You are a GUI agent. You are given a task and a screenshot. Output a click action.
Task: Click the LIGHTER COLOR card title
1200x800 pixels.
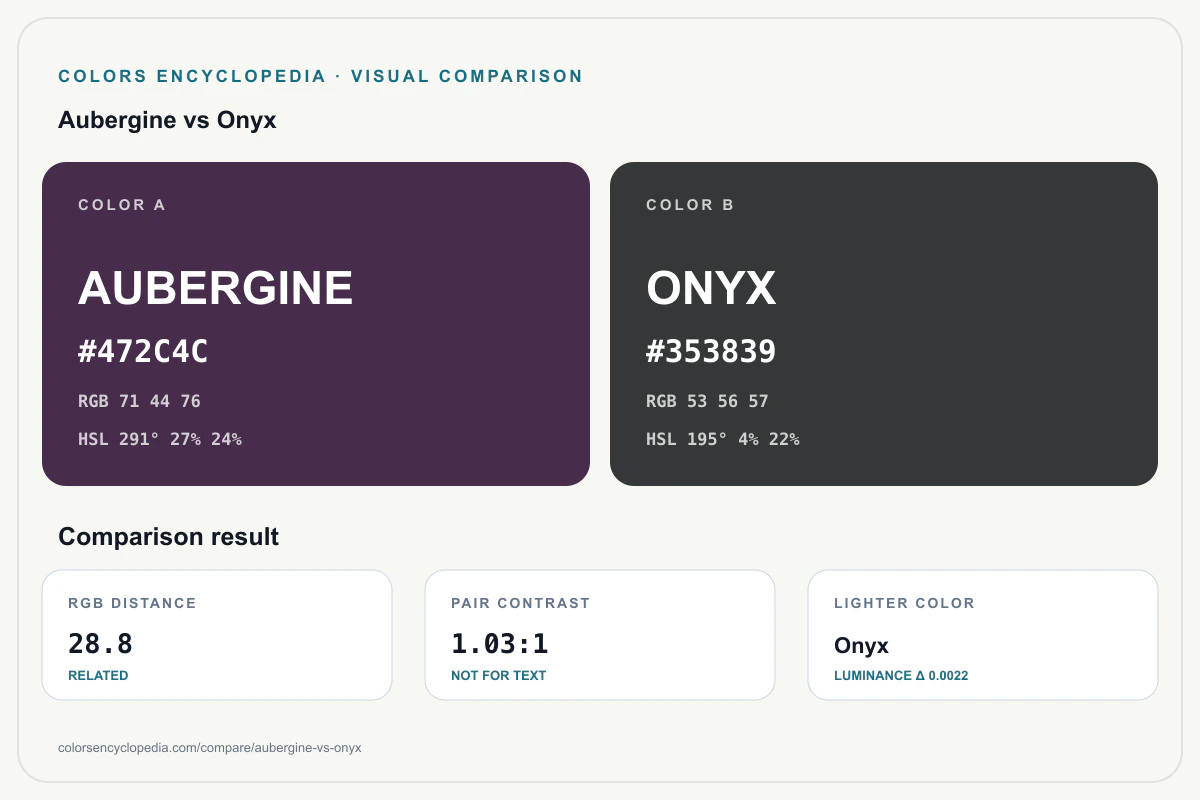click(904, 603)
